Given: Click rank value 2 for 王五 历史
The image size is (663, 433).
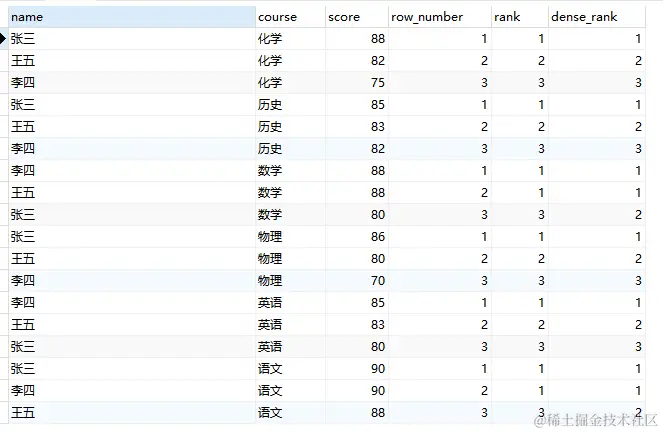Looking at the screenshot, I should pos(520,127).
